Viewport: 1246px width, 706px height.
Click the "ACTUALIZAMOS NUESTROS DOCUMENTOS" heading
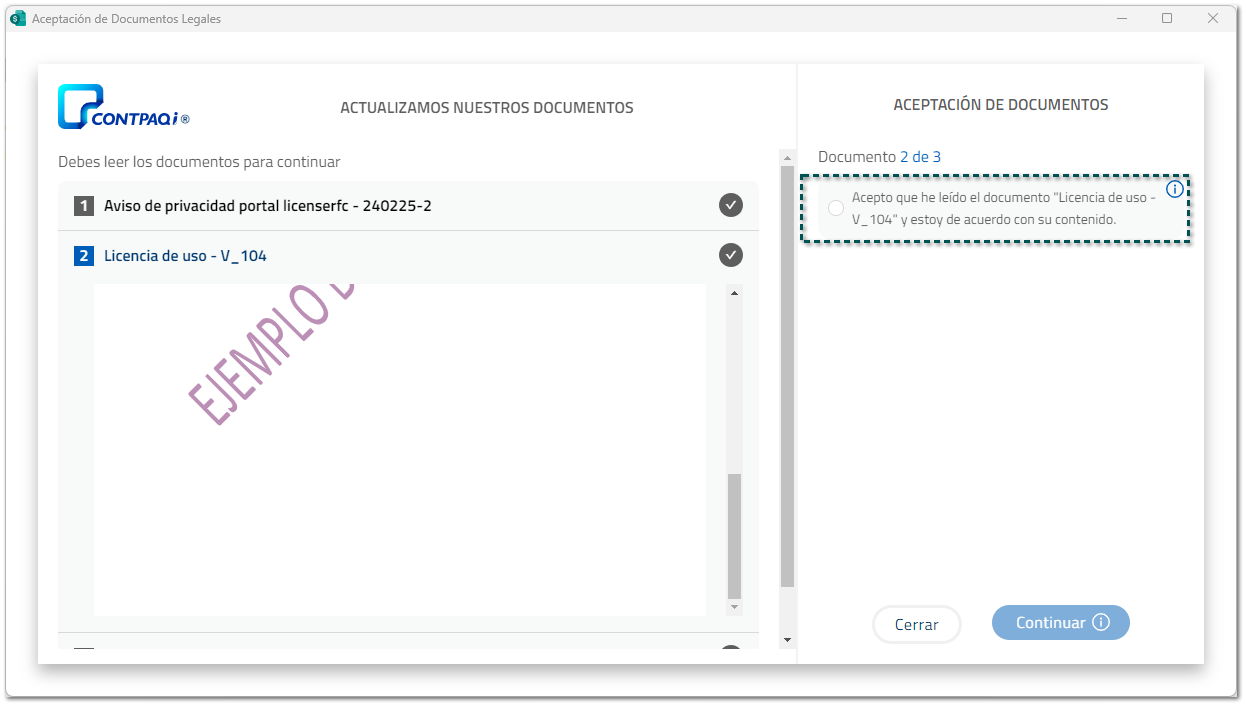tap(487, 107)
